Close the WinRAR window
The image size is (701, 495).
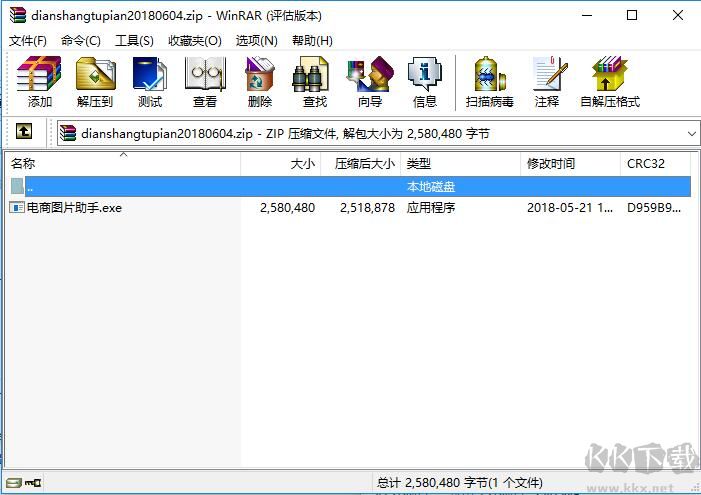pyautogui.click(x=678, y=15)
